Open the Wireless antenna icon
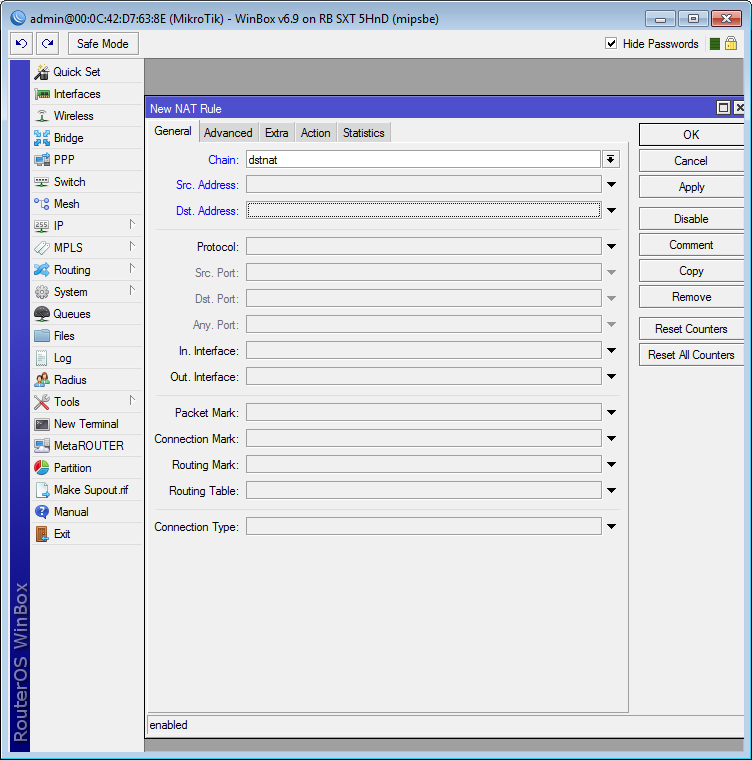The height and width of the screenshot is (760, 752). (42, 116)
